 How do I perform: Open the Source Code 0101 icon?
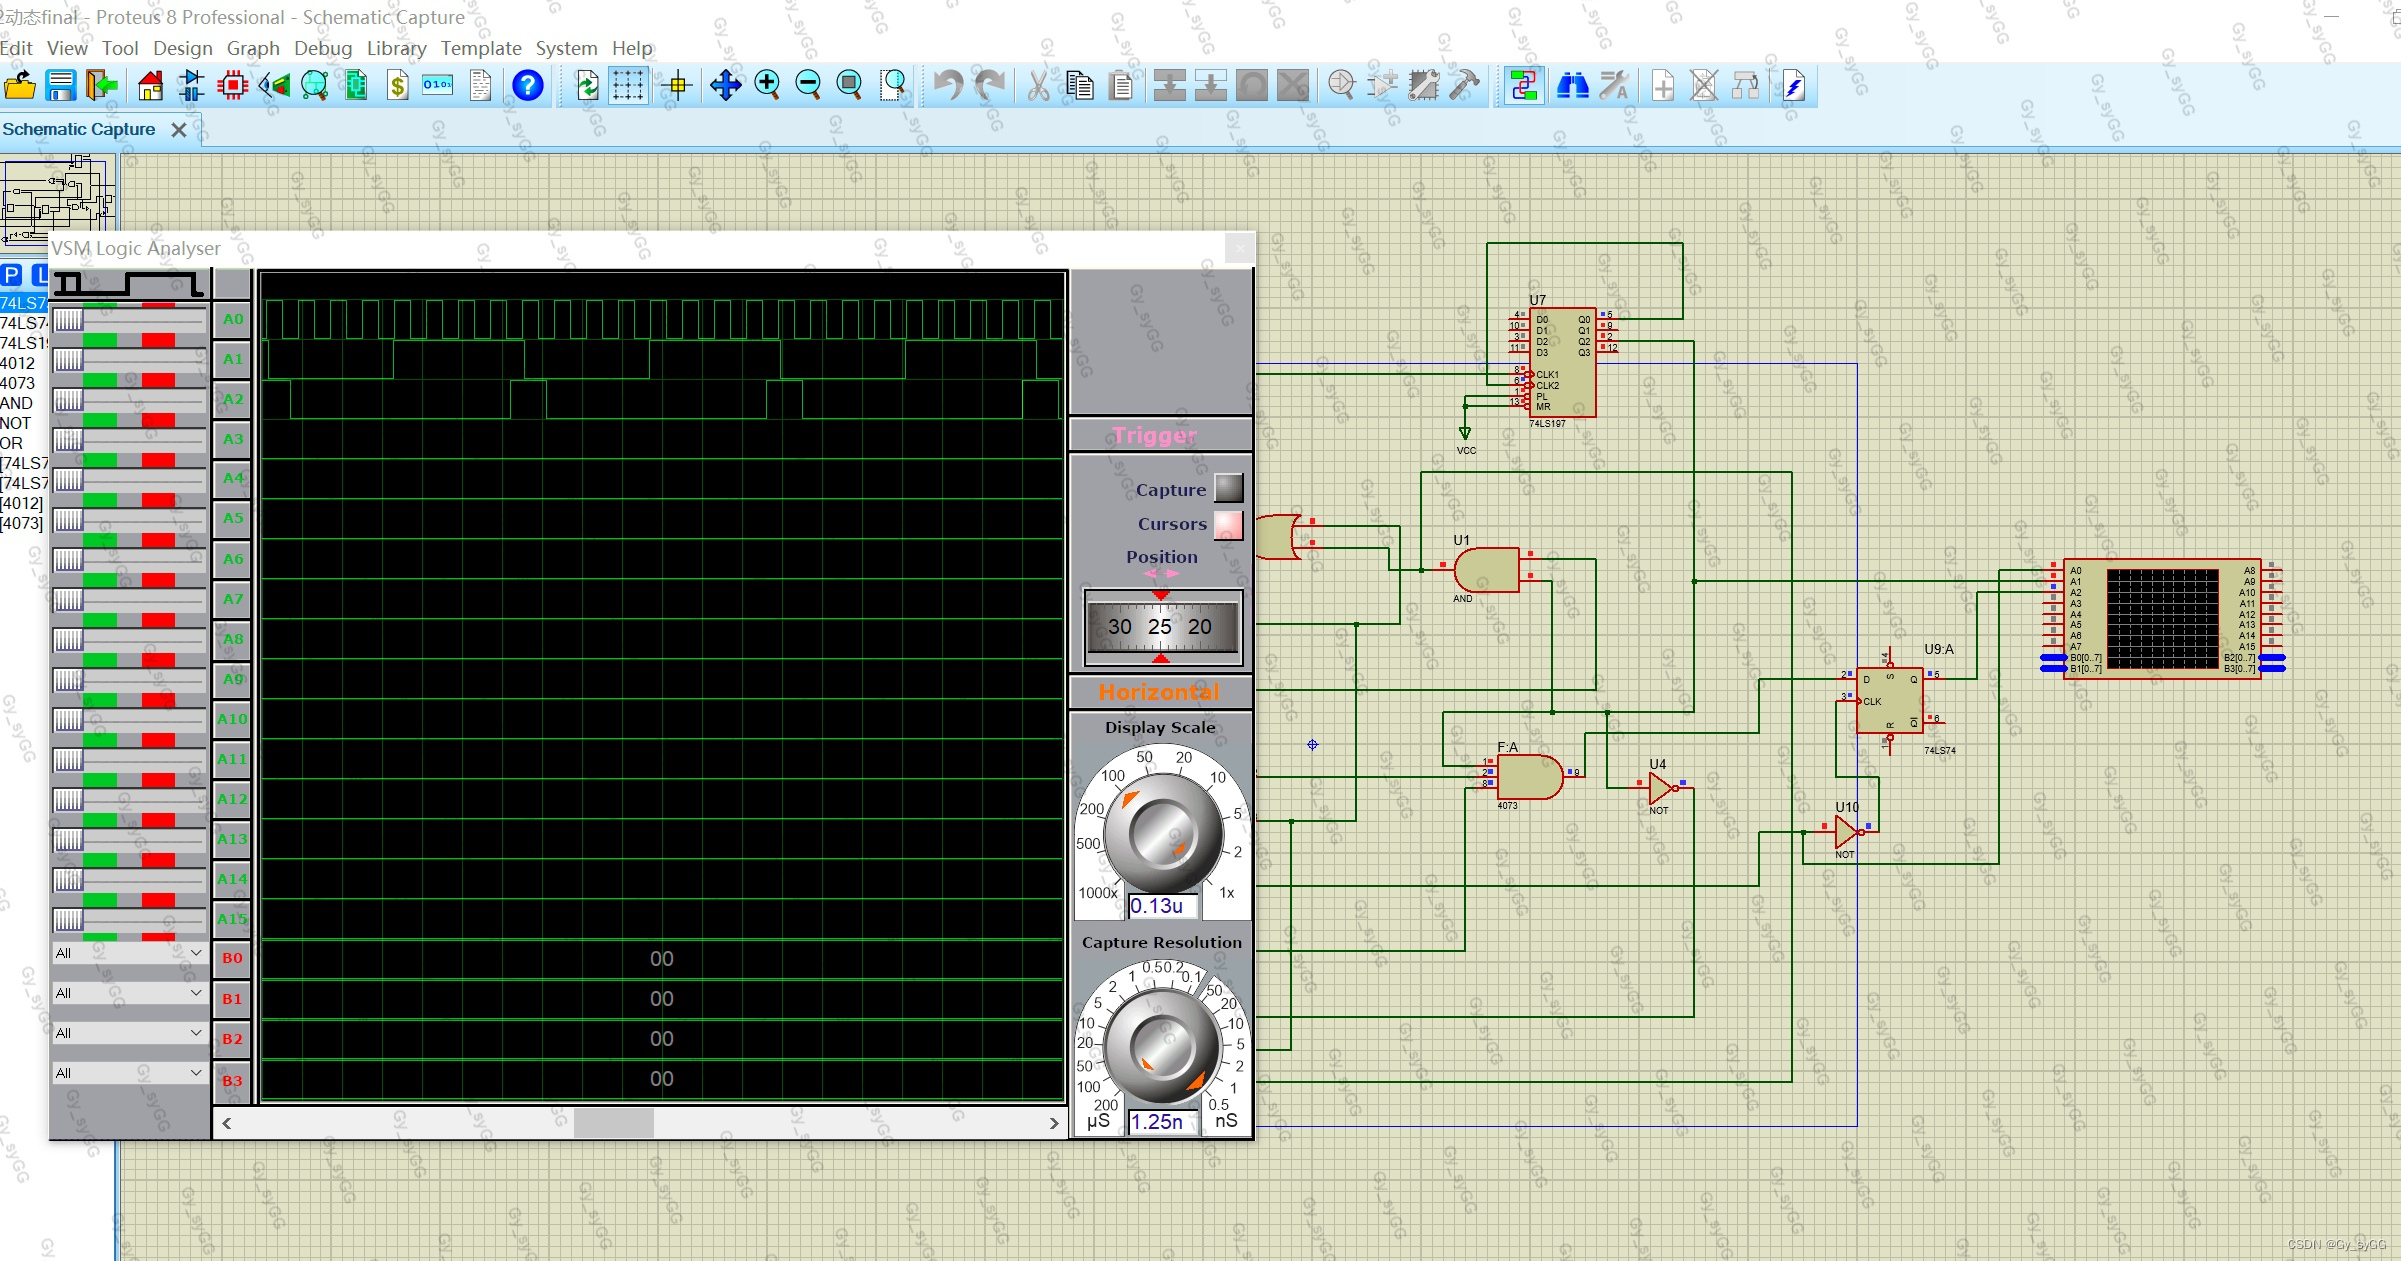(x=438, y=86)
